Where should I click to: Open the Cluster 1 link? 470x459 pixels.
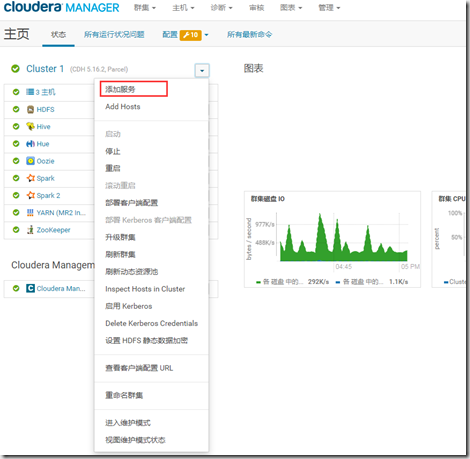tap(45, 69)
